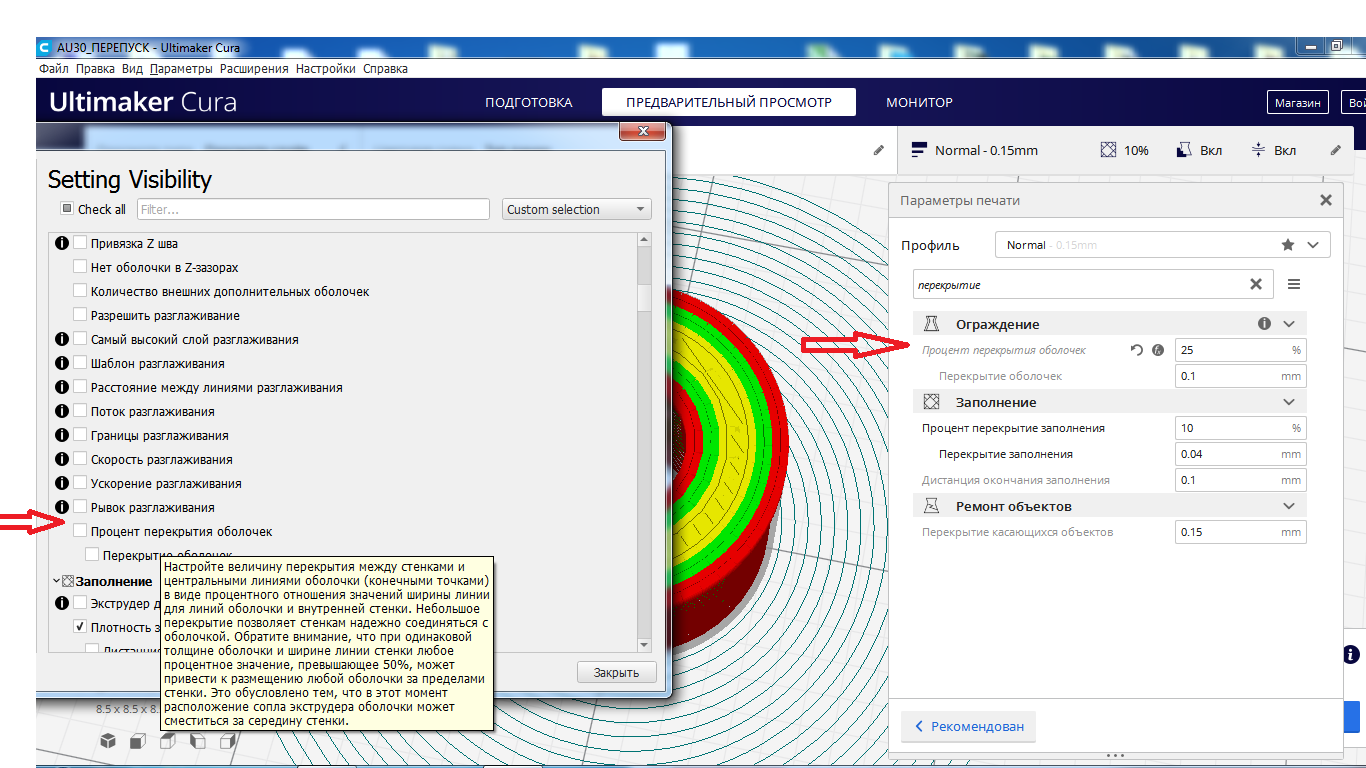The width and height of the screenshot is (1366, 768).
Task: Click the Filter input field
Action: [313, 209]
